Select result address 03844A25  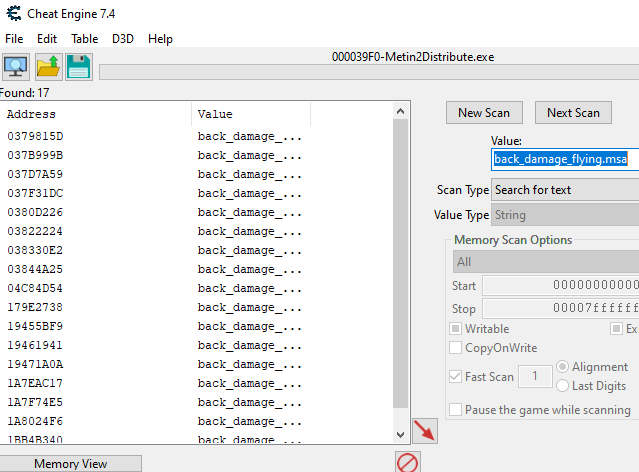coord(35,269)
